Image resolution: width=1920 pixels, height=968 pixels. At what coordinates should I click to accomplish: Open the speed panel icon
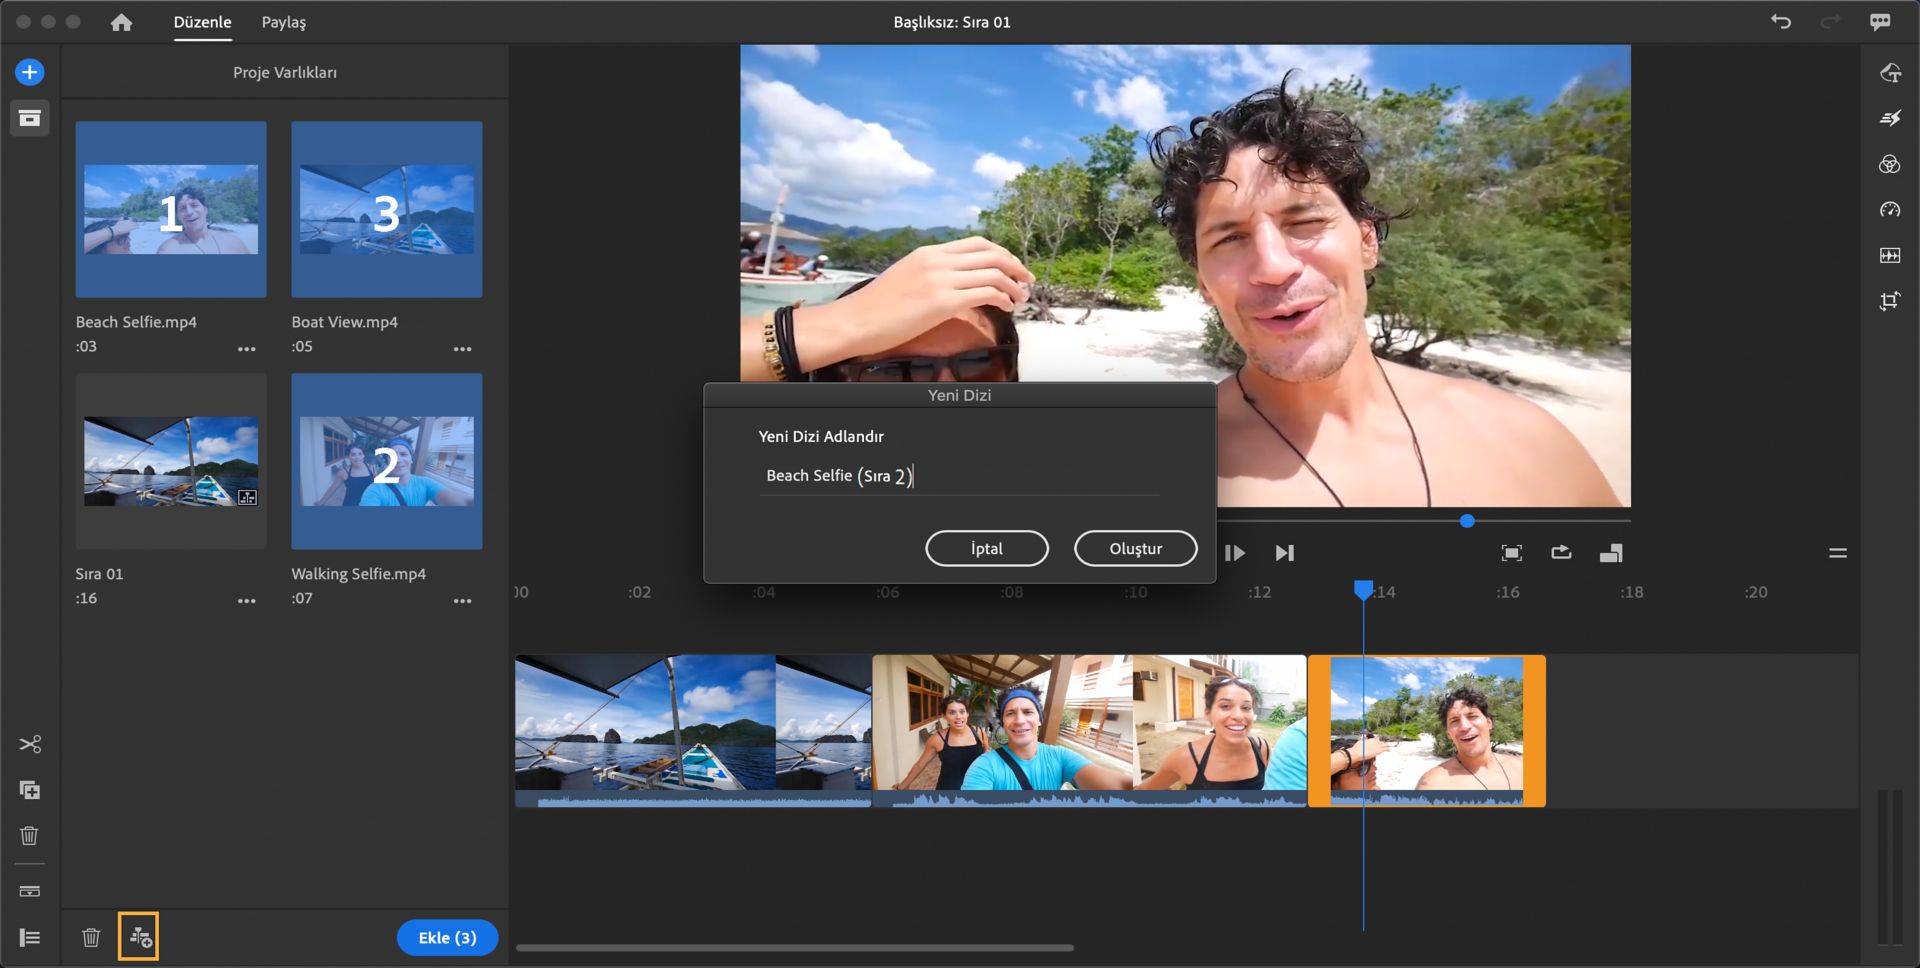coord(1889,210)
